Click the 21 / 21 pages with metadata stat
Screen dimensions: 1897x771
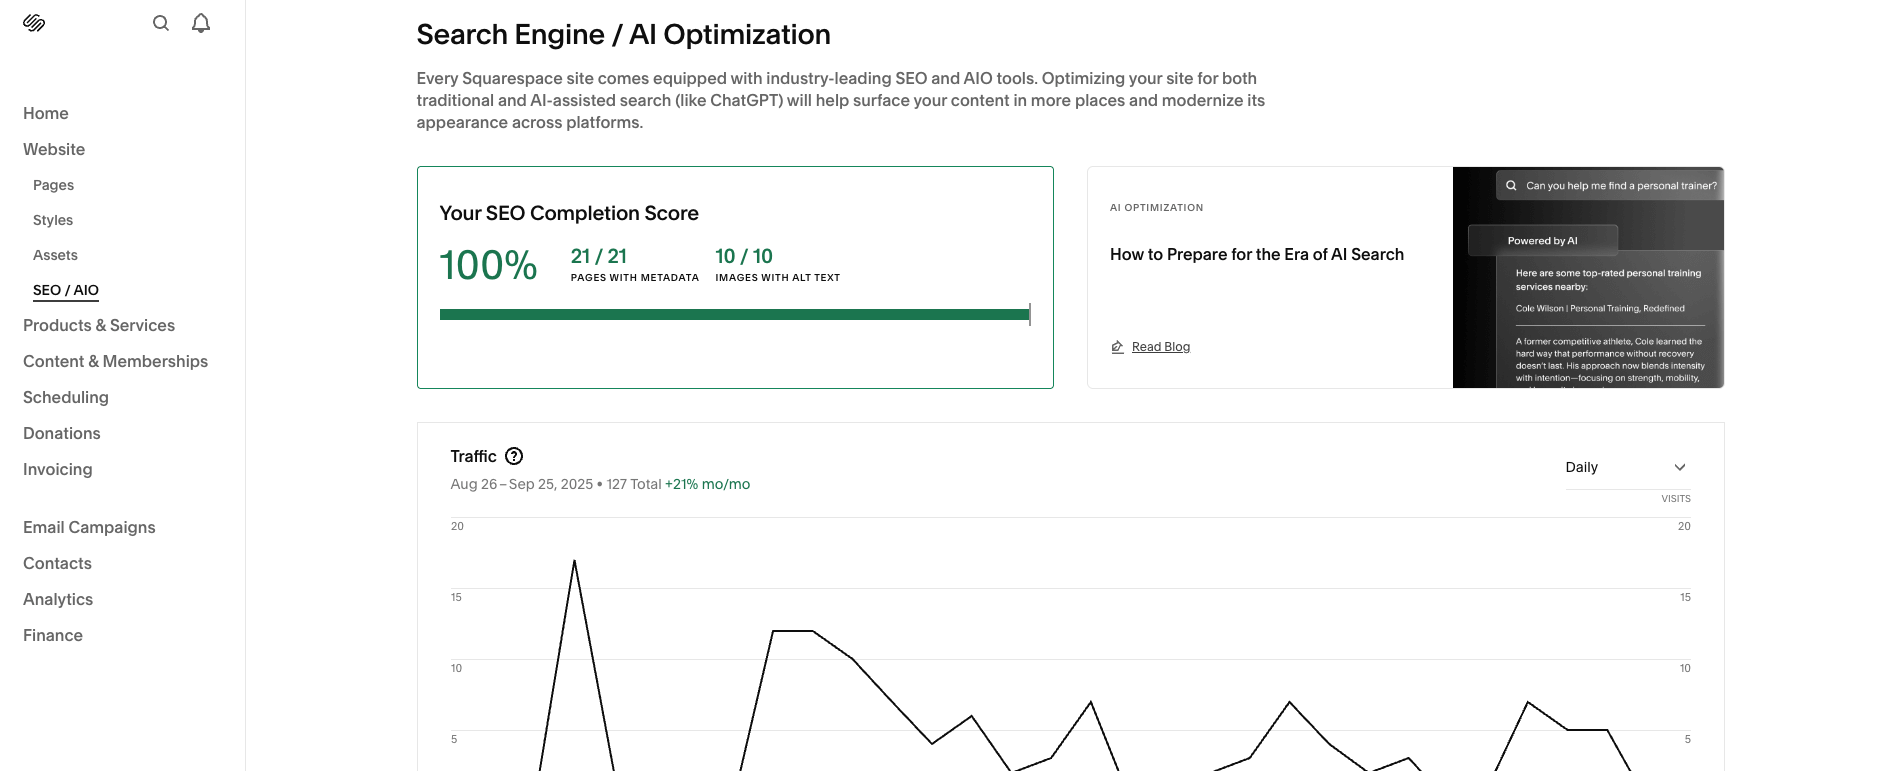point(599,257)
